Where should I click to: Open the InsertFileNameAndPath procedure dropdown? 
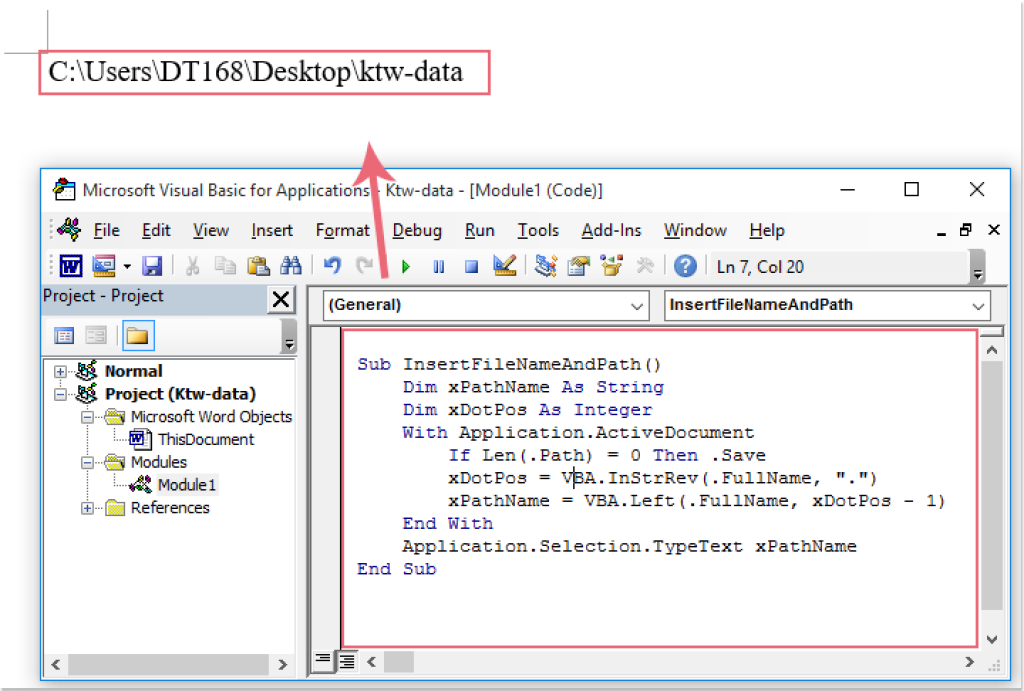pyautogui.click(x=977, y=306)
